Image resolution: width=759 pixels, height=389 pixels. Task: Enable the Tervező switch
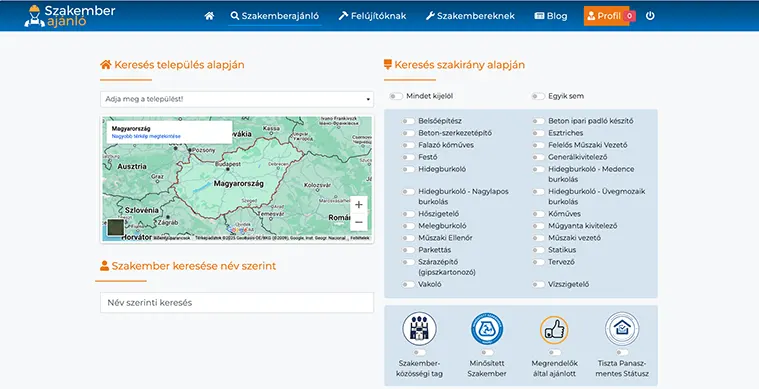click(538, 262)
